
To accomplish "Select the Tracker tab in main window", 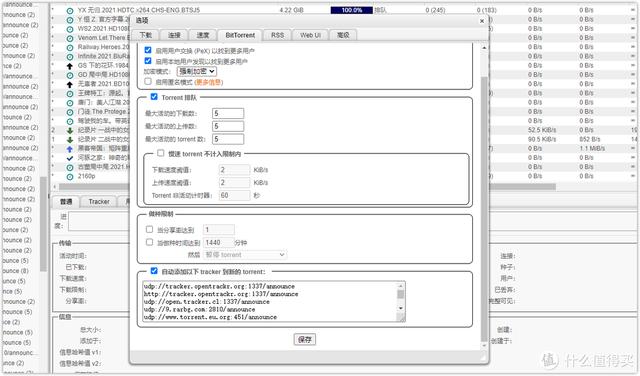I will coord(99,202).
